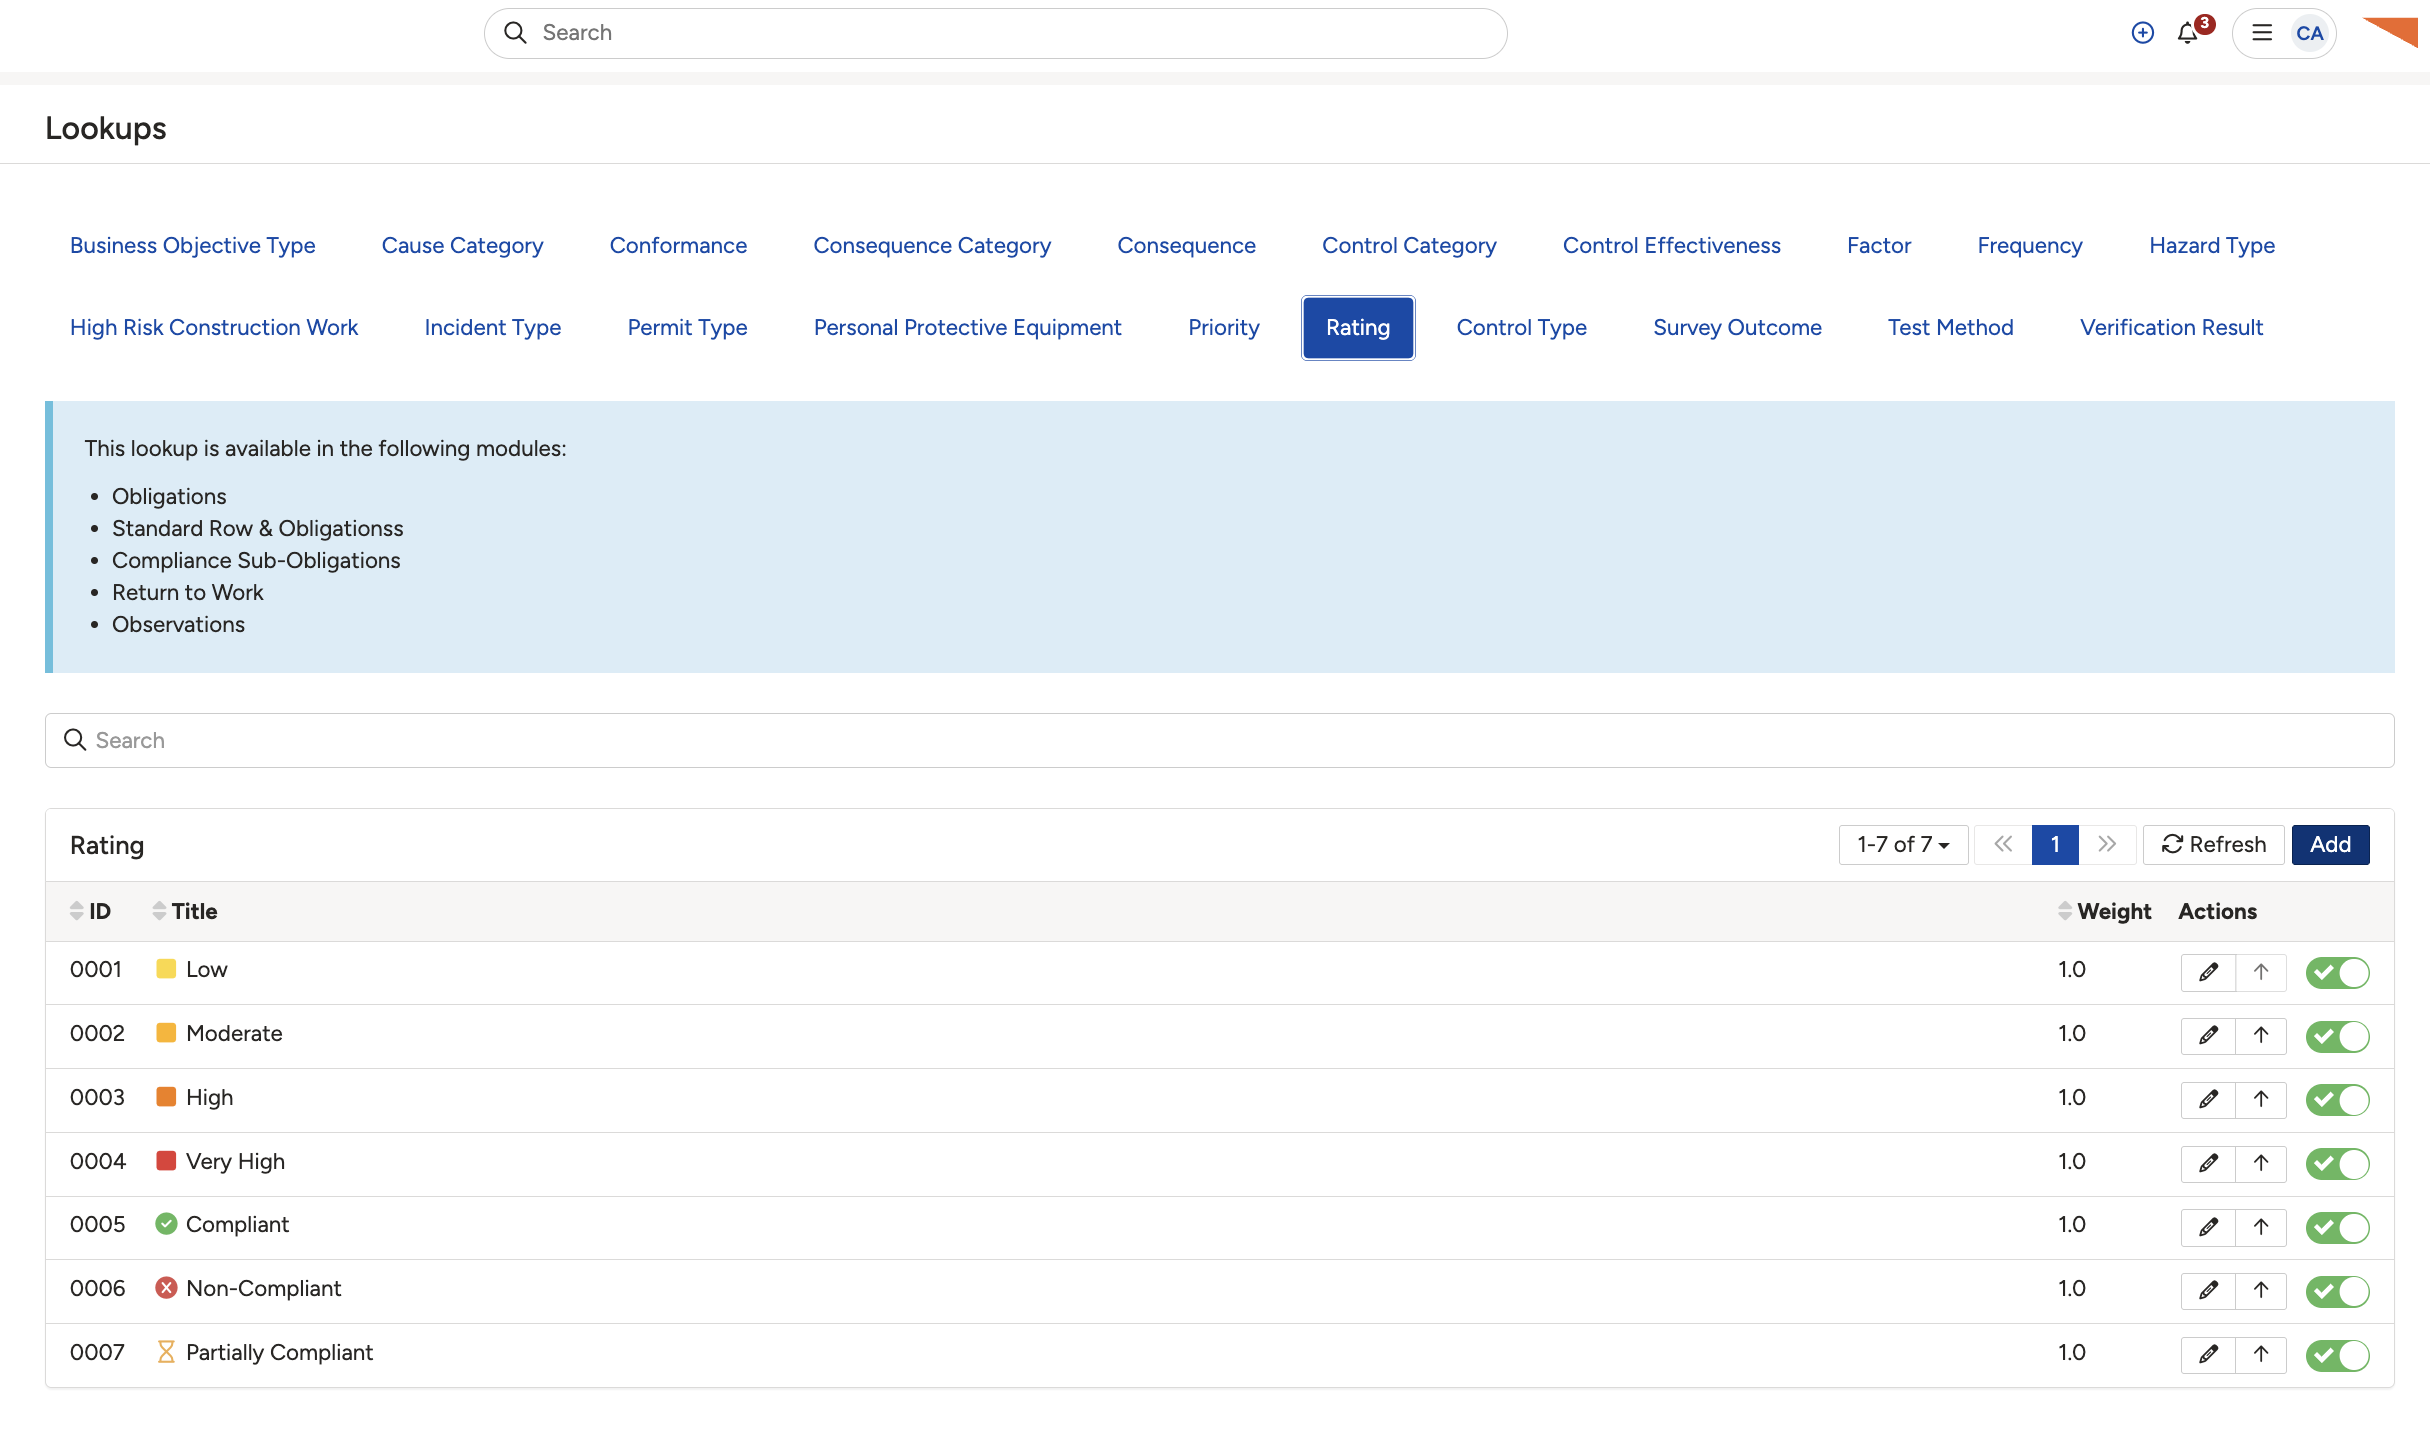Disable the High rating toggle
2430x1444 pixels.
point(2338,1100)
